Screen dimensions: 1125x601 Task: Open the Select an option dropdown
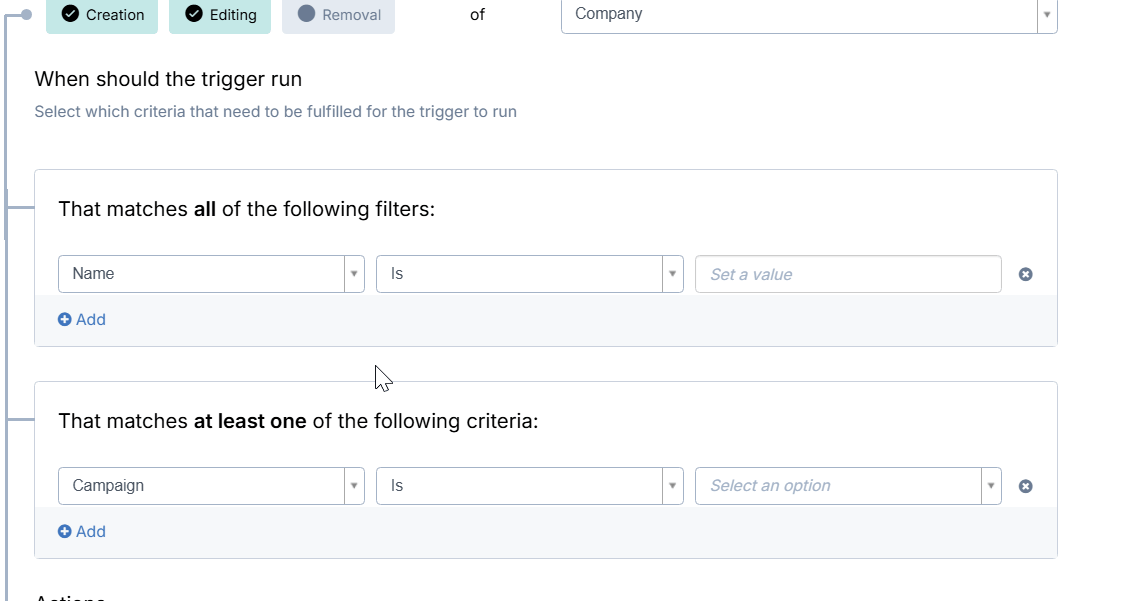click(x=848, y=486)
